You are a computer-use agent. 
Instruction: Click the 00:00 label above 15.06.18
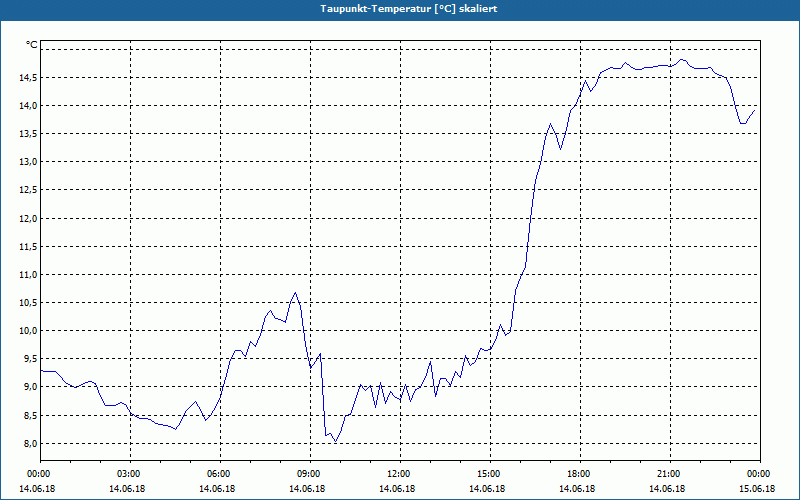[x=760, y=474]
